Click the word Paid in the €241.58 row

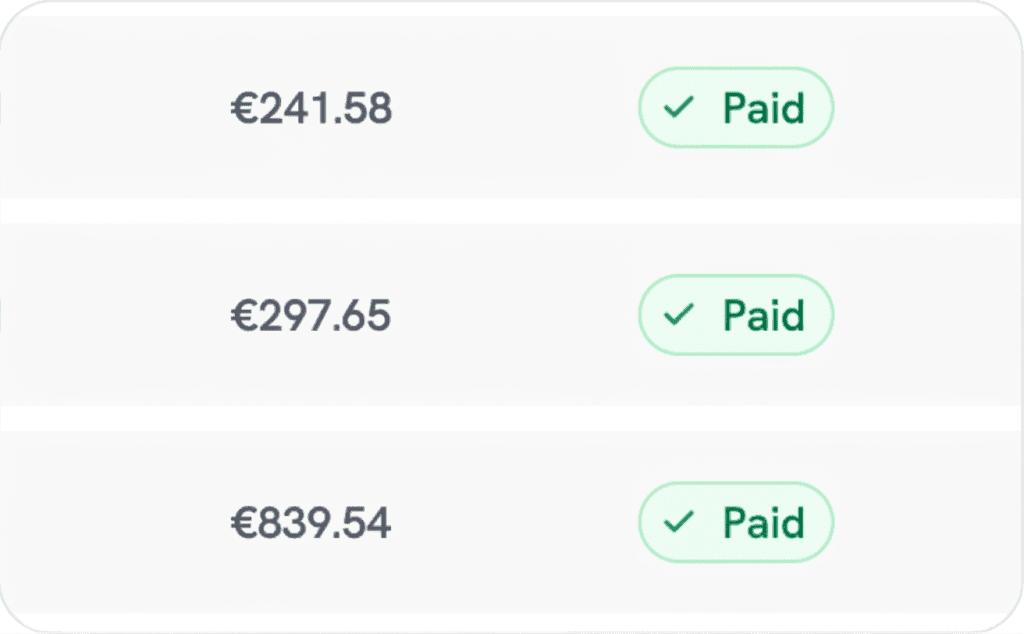763,108
